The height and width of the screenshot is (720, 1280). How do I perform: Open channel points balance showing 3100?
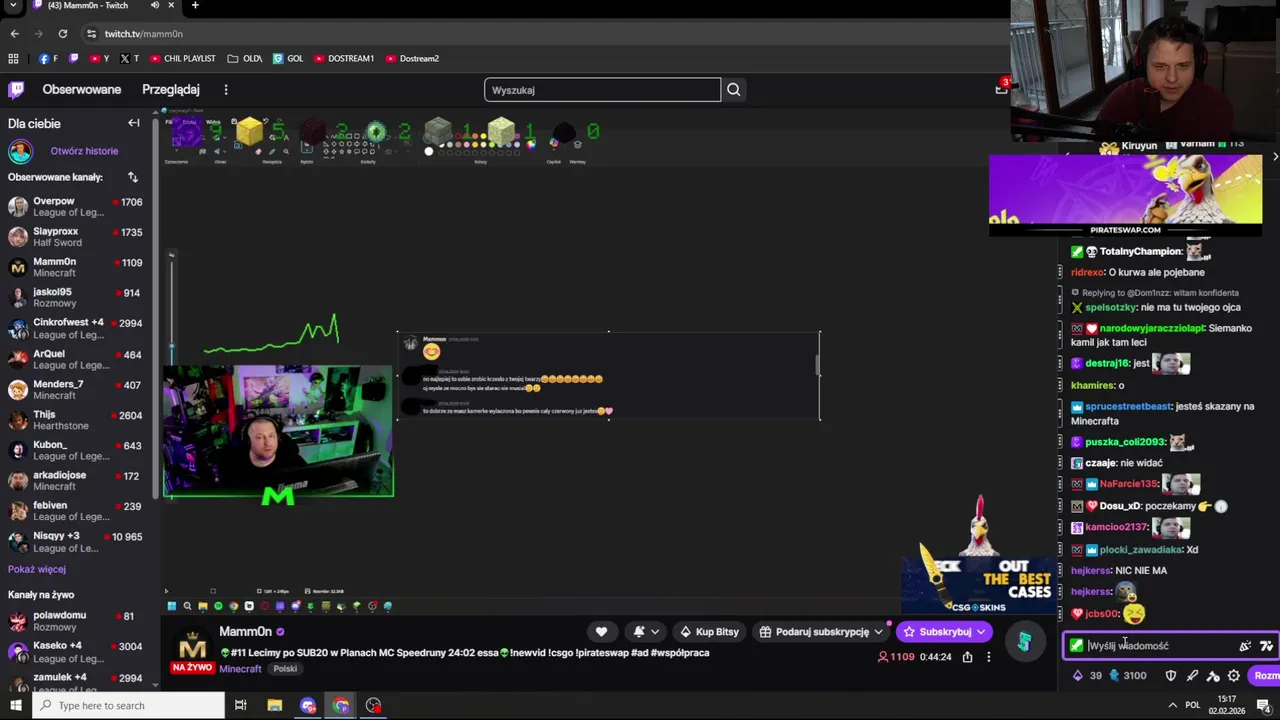tap(1127, 676)
